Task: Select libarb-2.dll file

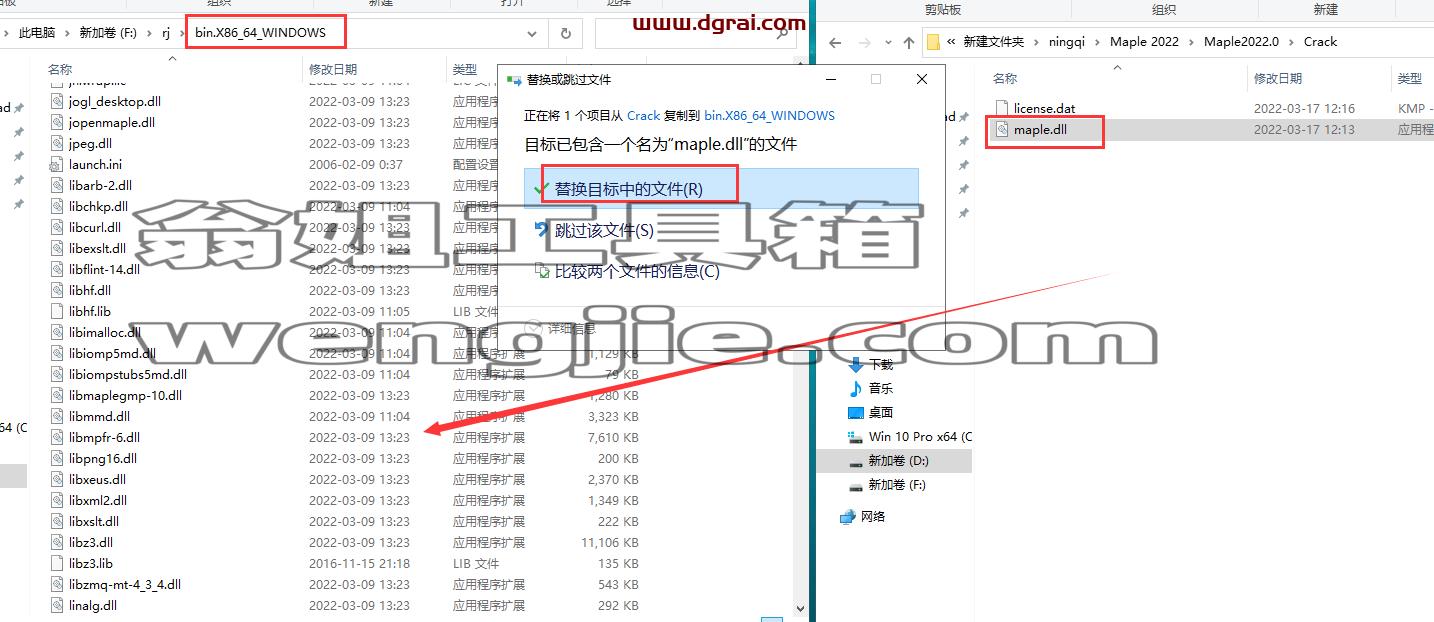Action: [100, 185]
